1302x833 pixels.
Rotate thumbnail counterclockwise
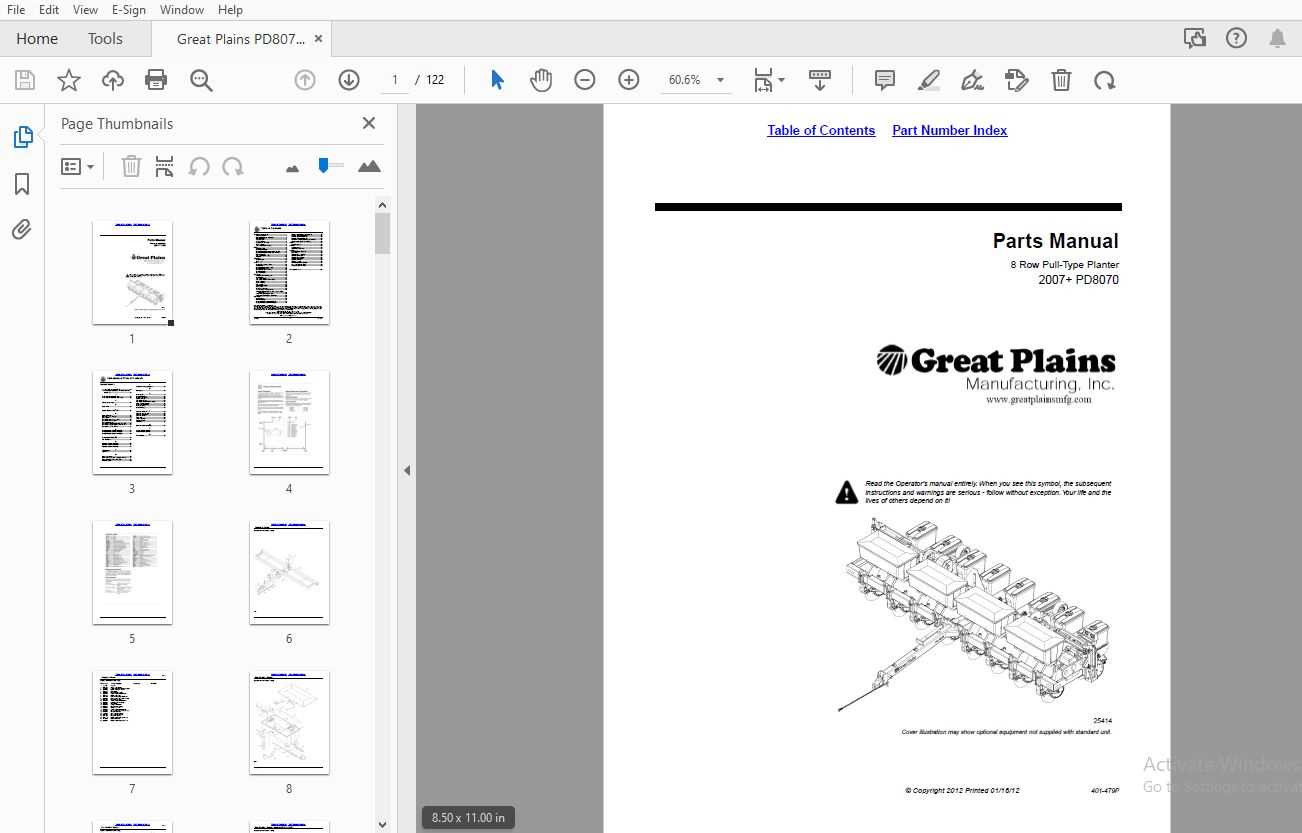coord(199,166)
